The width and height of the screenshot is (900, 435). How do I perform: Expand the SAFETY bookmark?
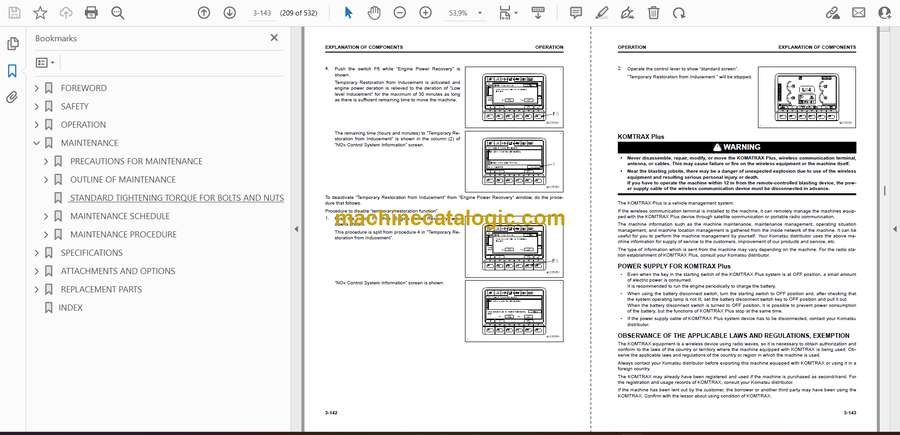[37, 106]
